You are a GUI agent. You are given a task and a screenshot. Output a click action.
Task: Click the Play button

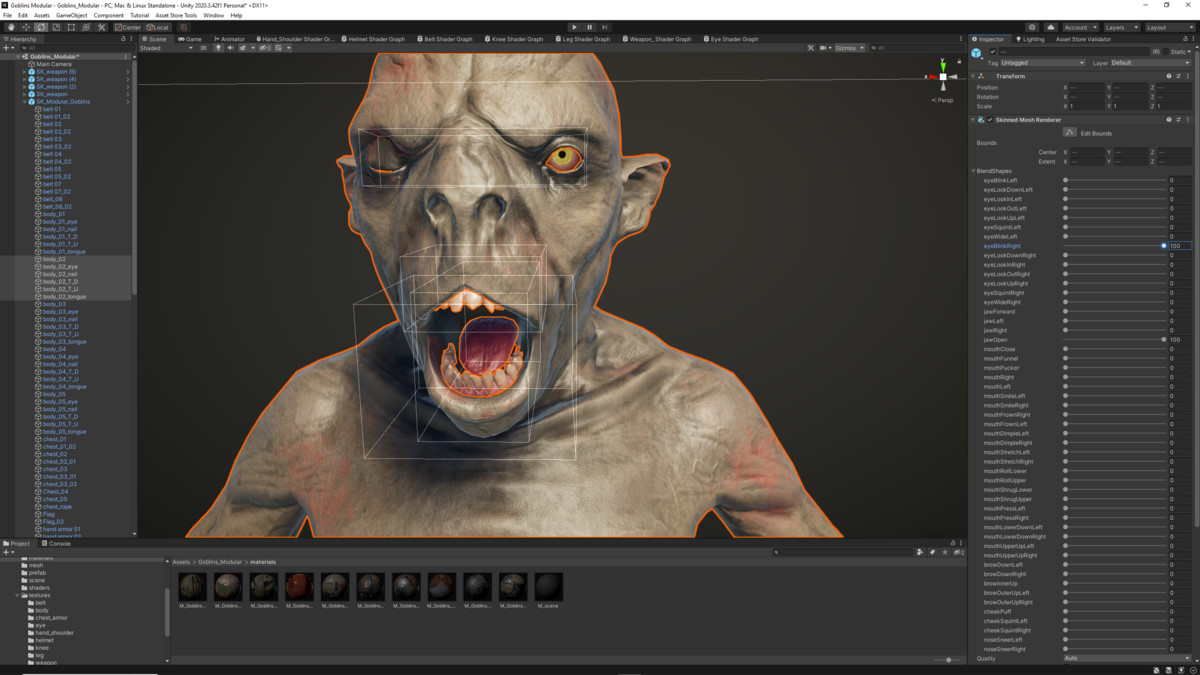(574, 27)
